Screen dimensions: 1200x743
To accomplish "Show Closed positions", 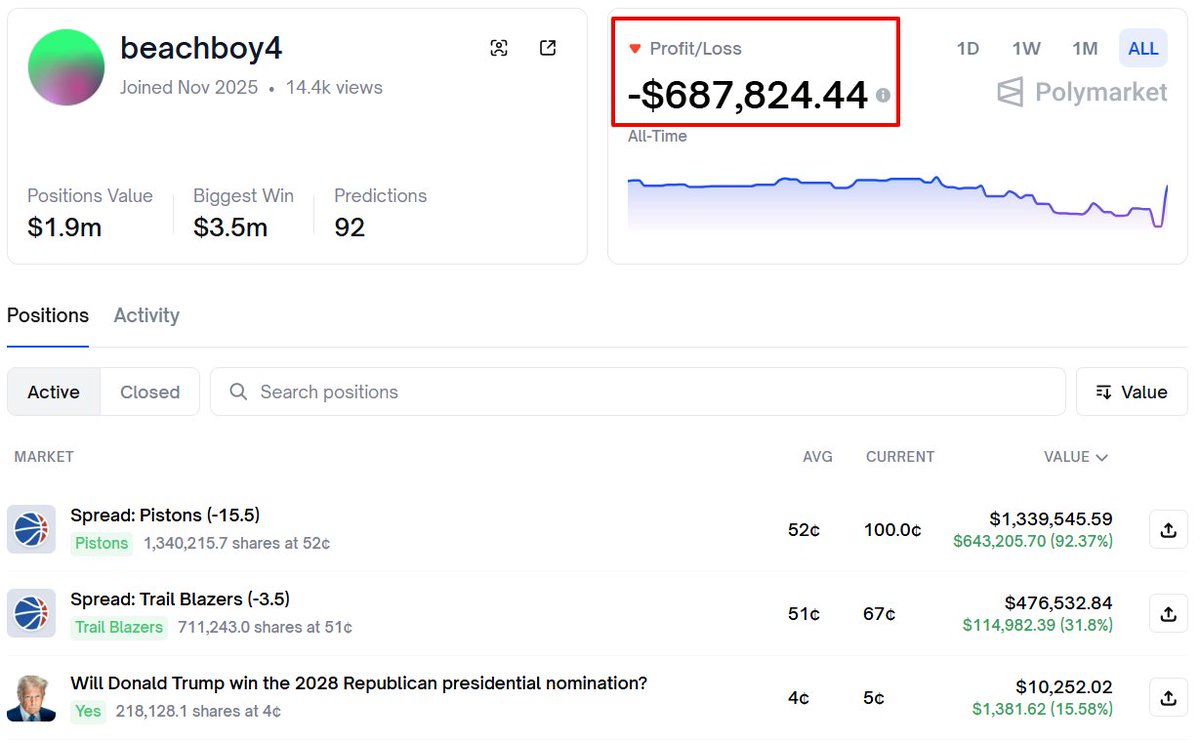I will [x=150, y=392].
